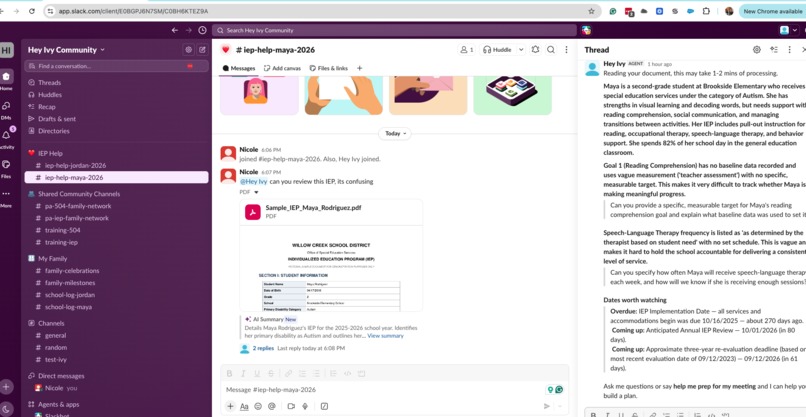The height and width of the screenshot is (417, 806).
Task: Open the school-log-maya channel
Action: (68, 307)
